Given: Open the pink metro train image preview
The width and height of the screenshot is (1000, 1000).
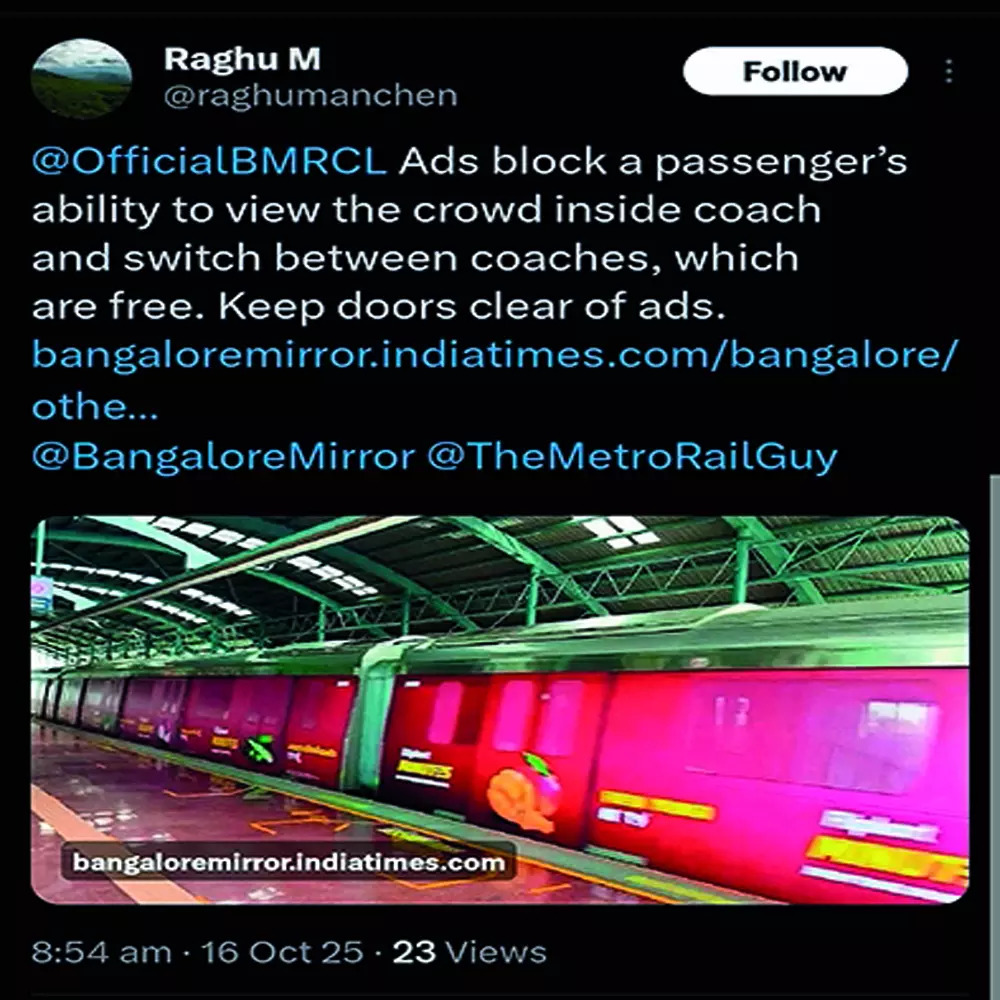Looking at the screenshot, I should 500,710.
